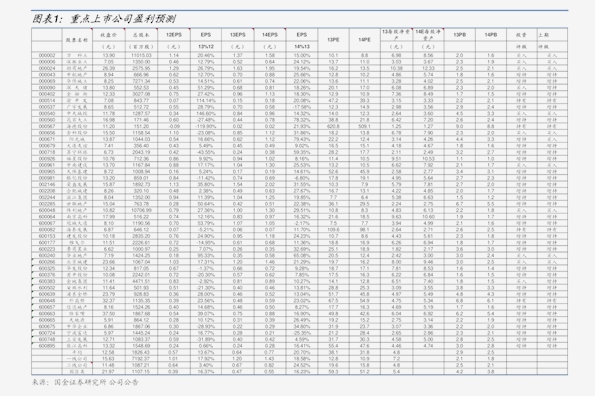
Task: Select stock code 000006 cell
Action: pos(47,62)
